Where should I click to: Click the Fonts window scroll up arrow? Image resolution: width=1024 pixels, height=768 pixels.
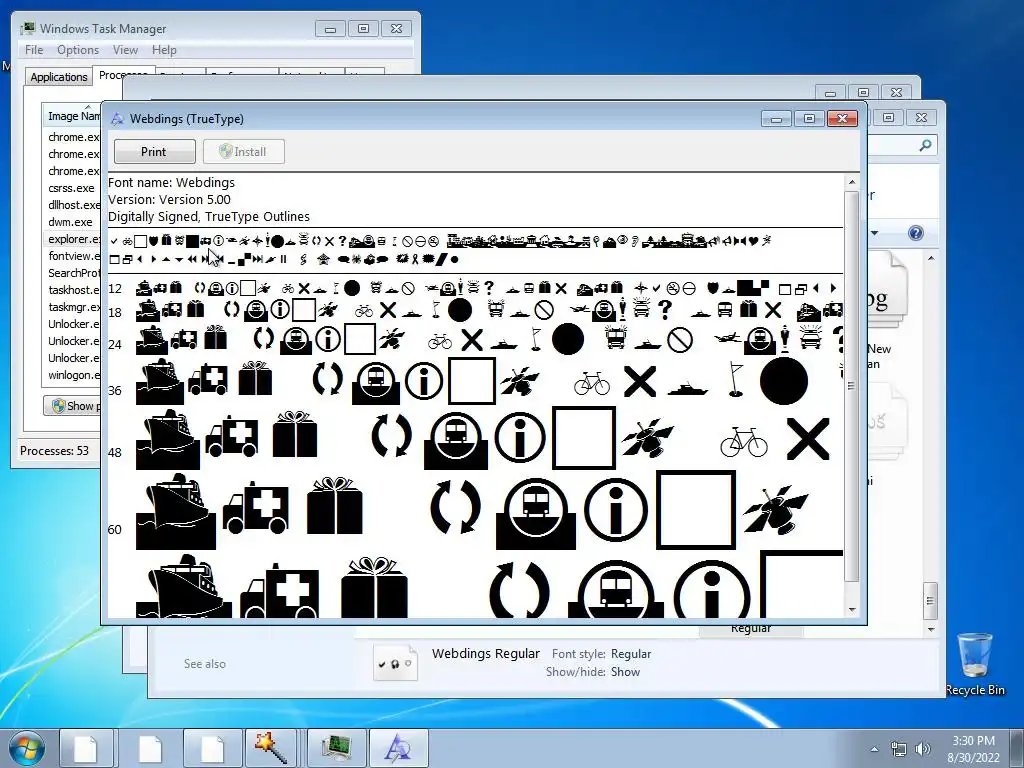(931, 259)
